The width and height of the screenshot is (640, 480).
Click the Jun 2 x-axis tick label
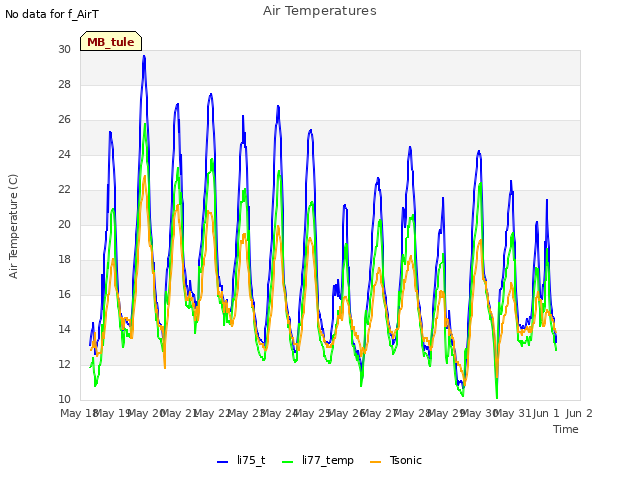tap(579, 413)
